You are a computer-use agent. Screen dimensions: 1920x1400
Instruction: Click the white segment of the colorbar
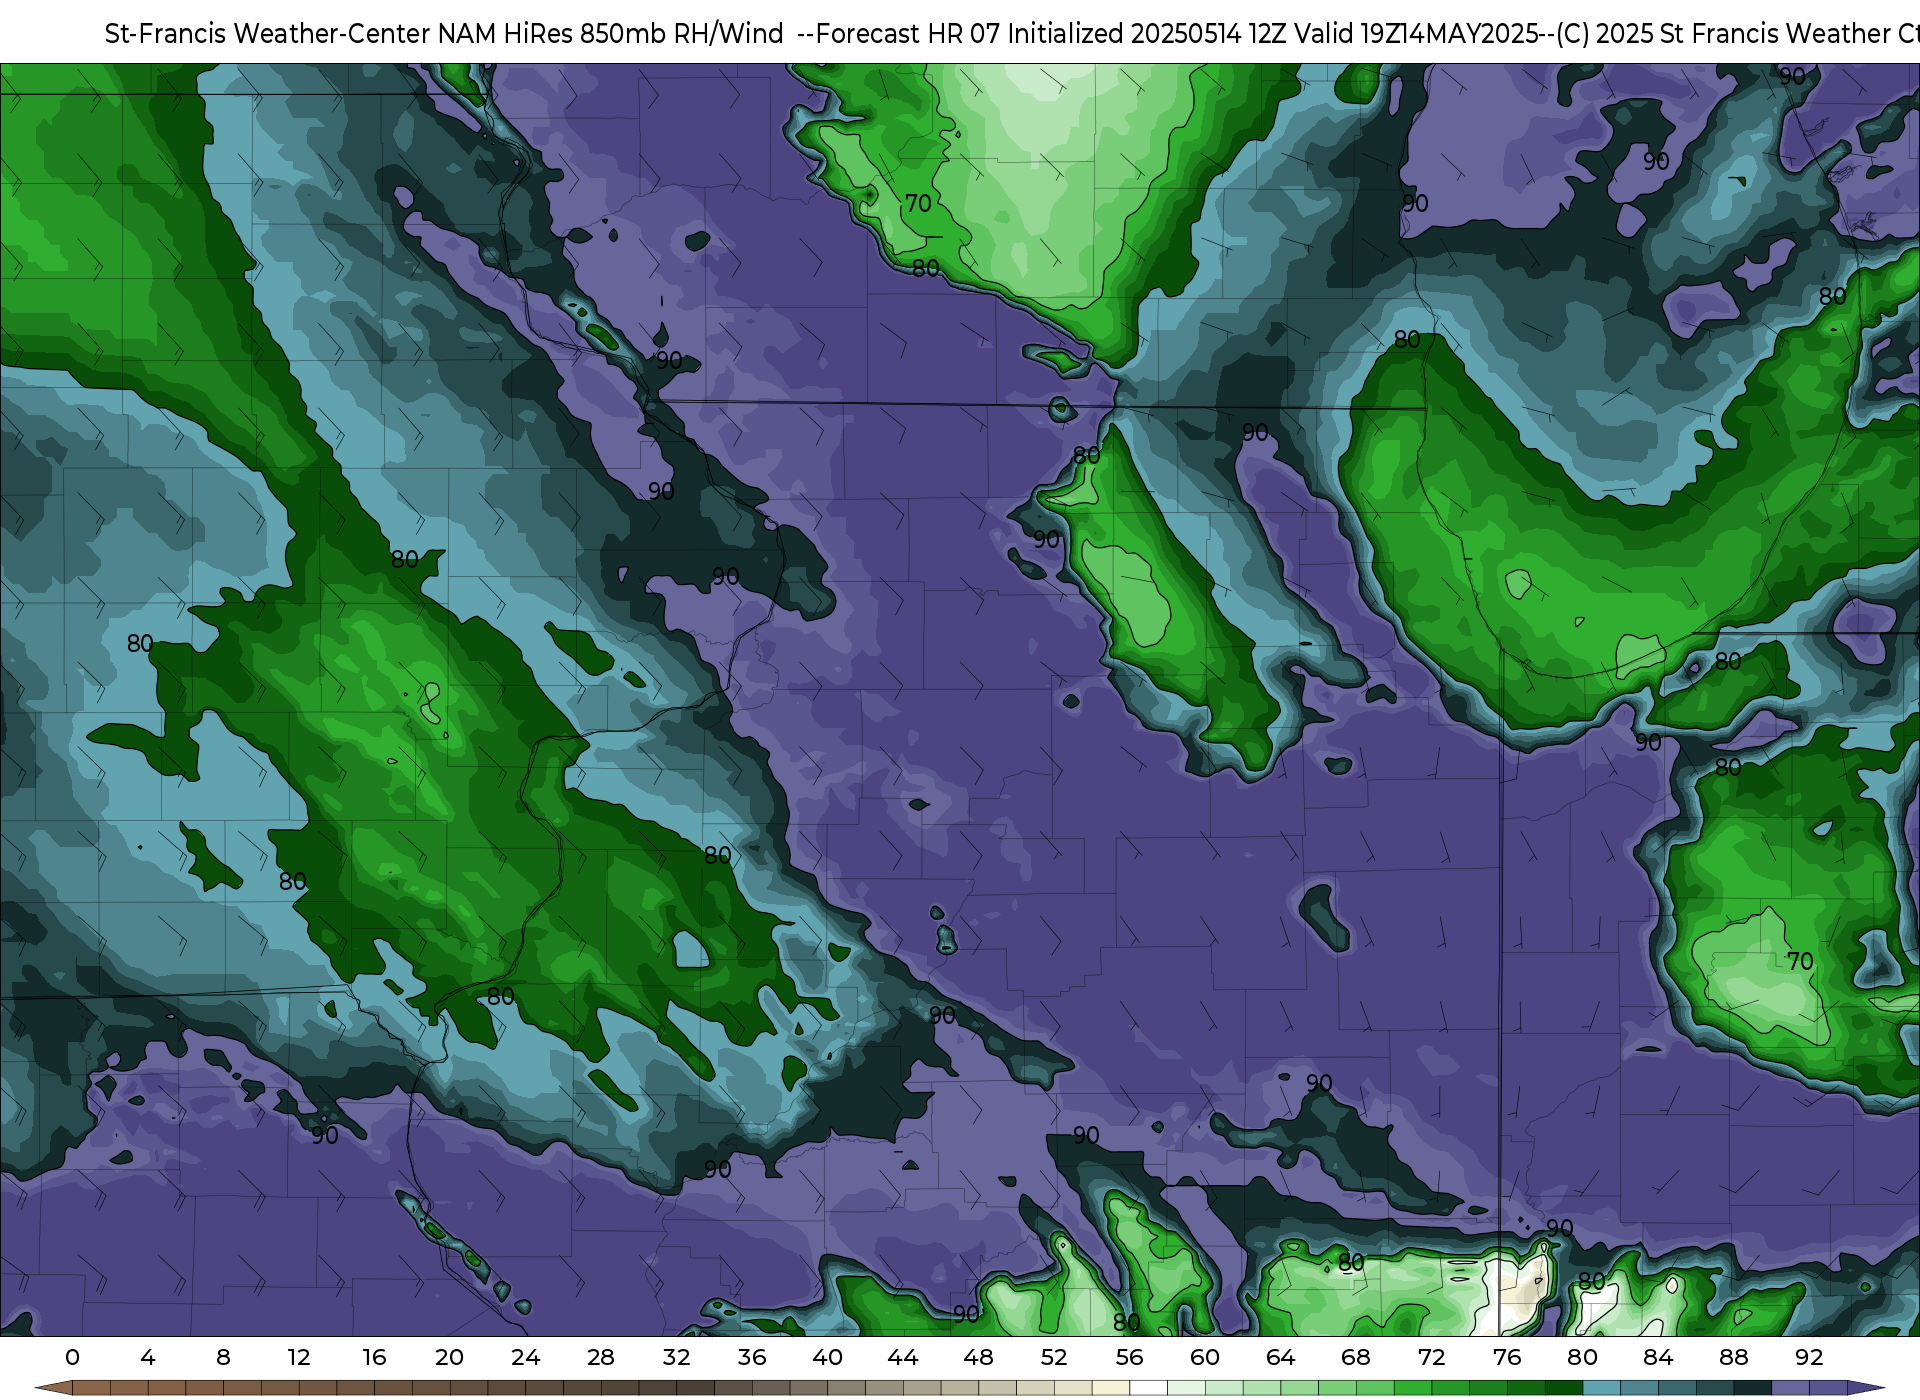1148,1388
